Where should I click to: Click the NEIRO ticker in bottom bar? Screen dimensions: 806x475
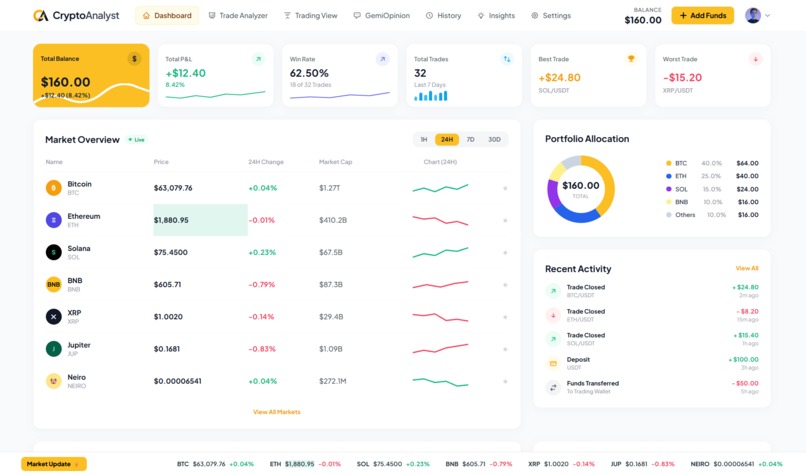pos(736,464)
